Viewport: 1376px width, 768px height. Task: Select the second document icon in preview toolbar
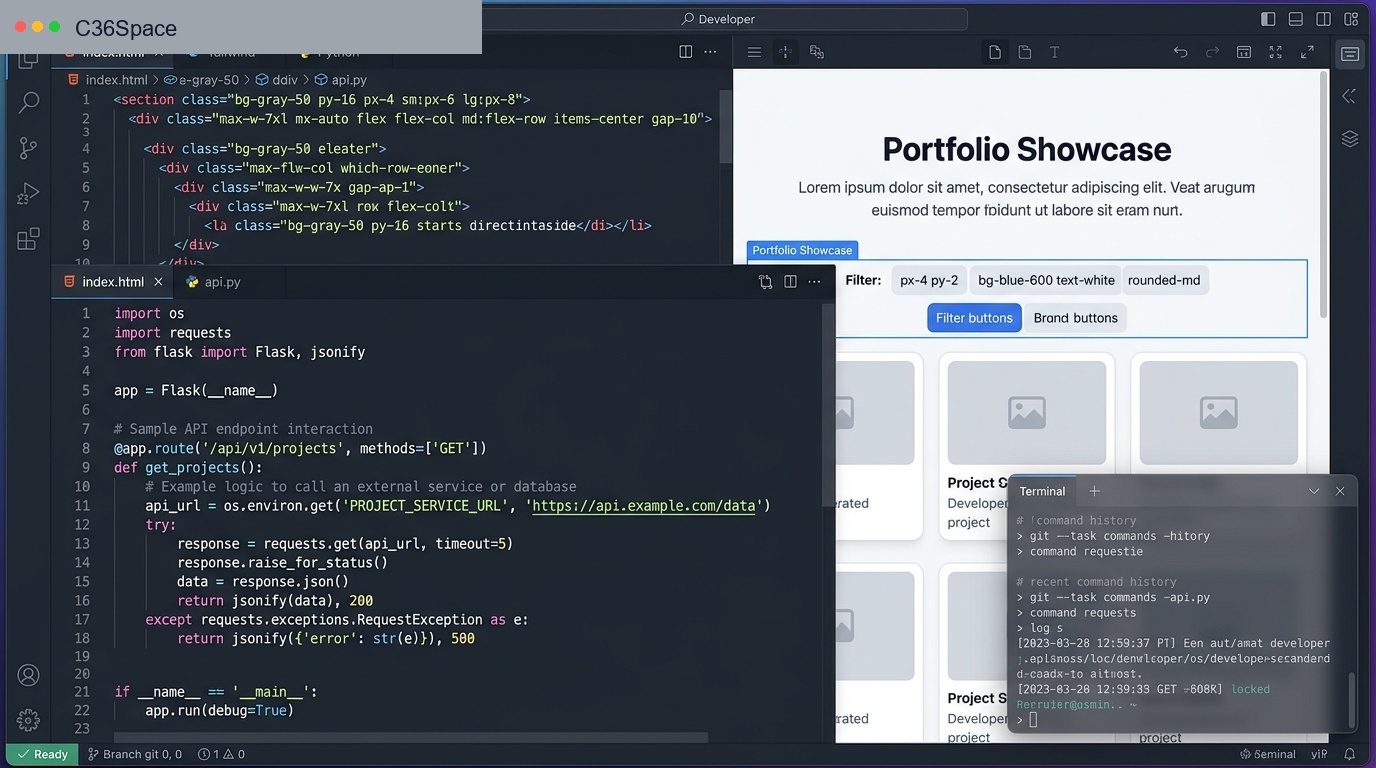click(1025, 52)
